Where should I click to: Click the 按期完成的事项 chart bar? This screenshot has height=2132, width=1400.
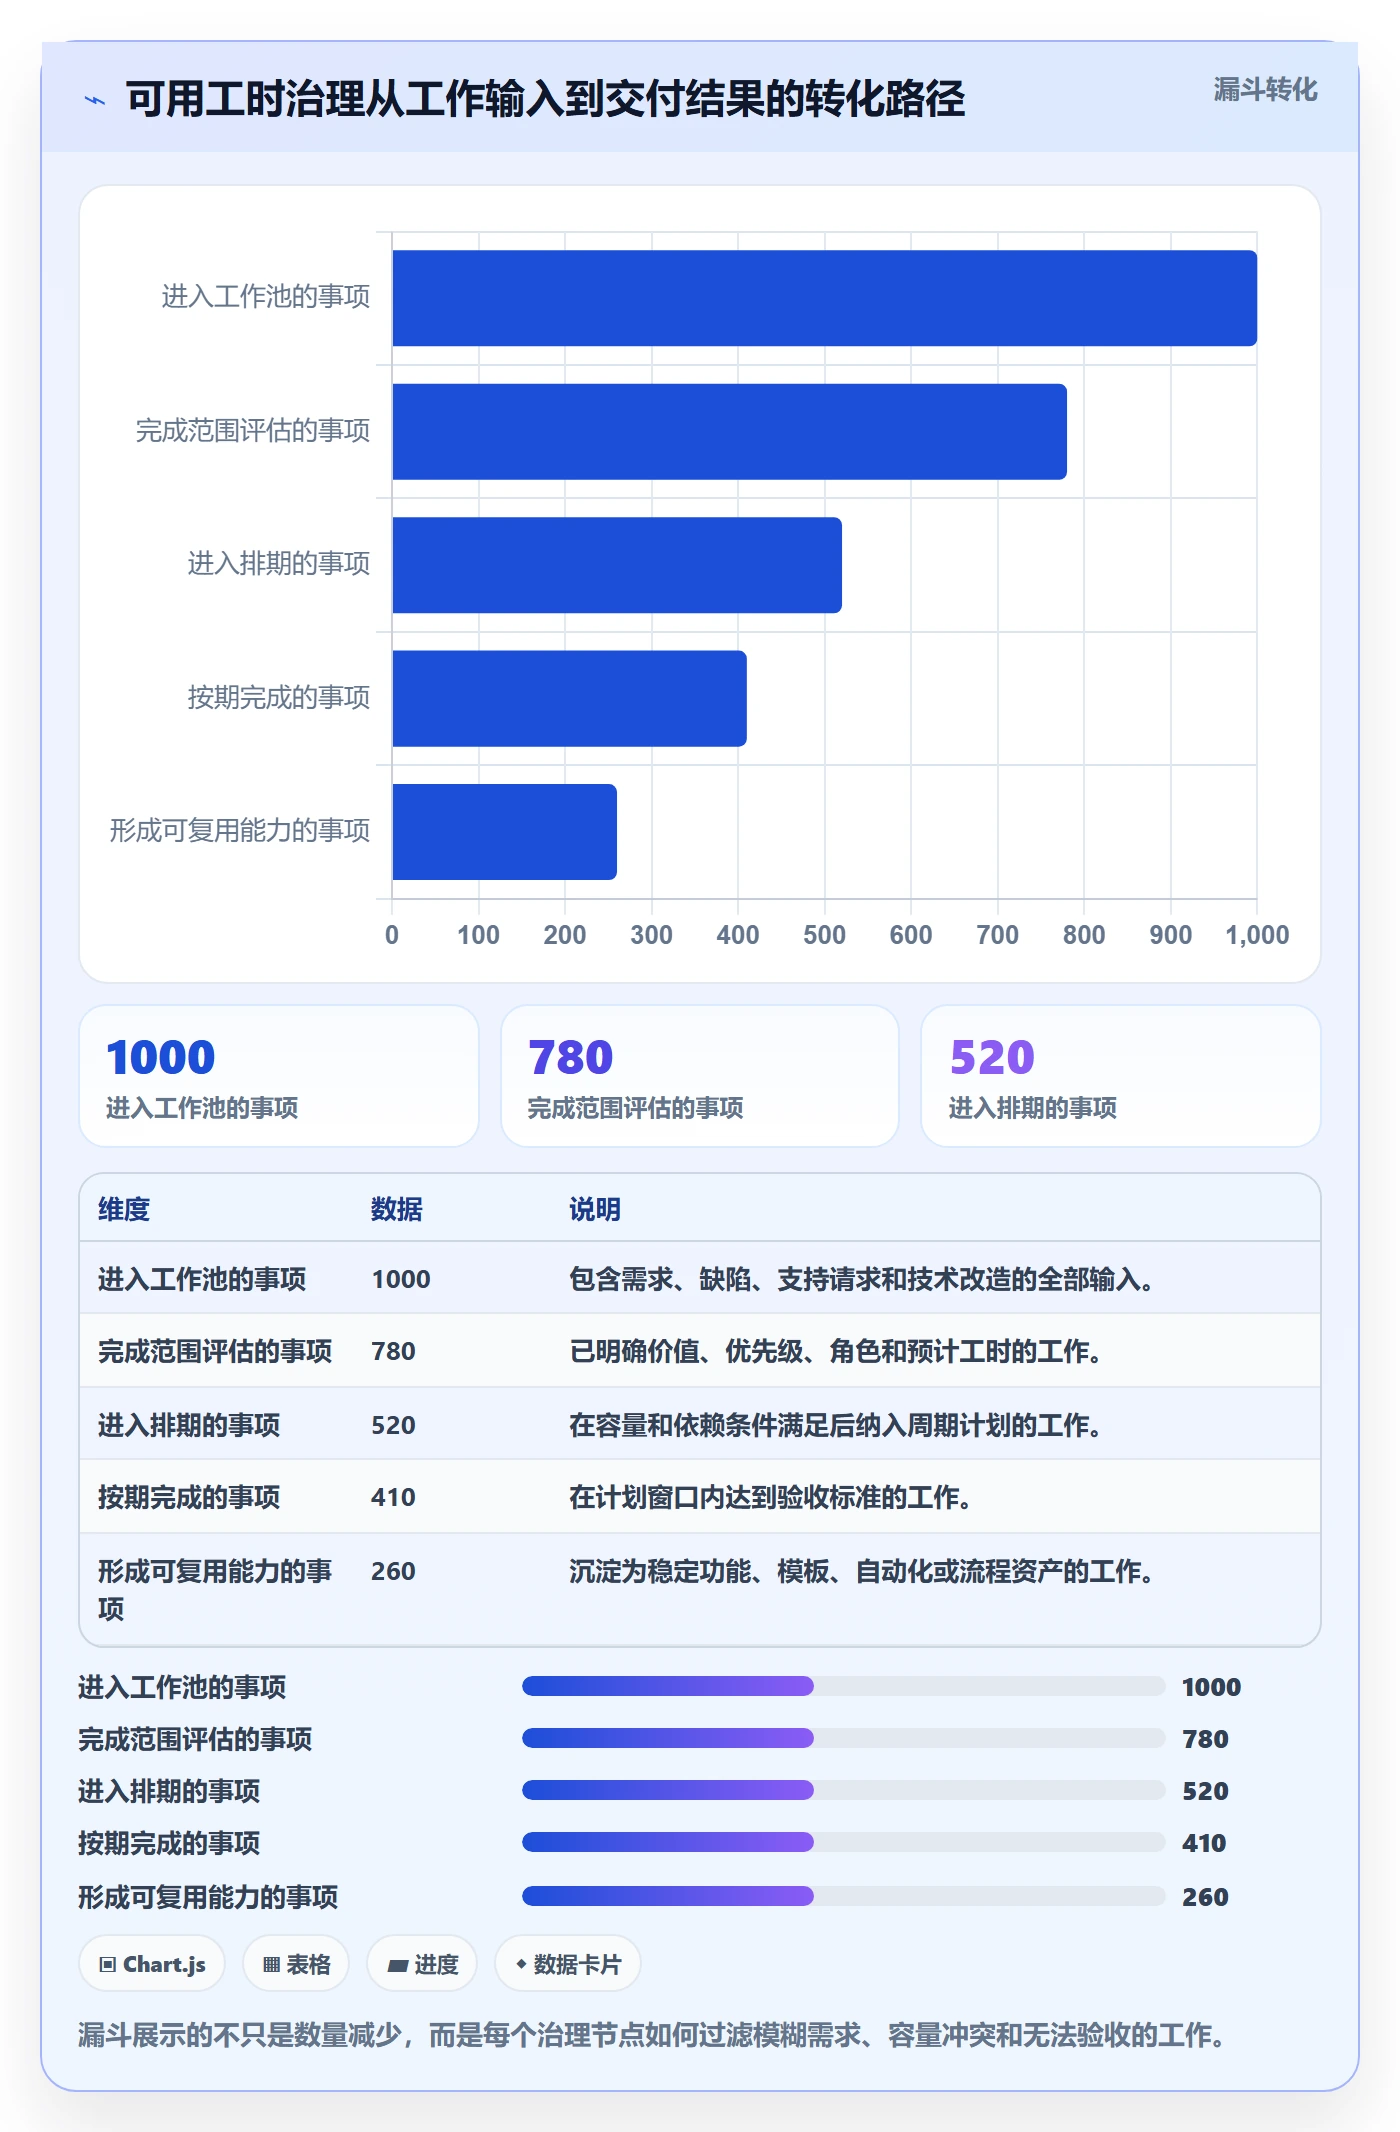coord(569,698)
